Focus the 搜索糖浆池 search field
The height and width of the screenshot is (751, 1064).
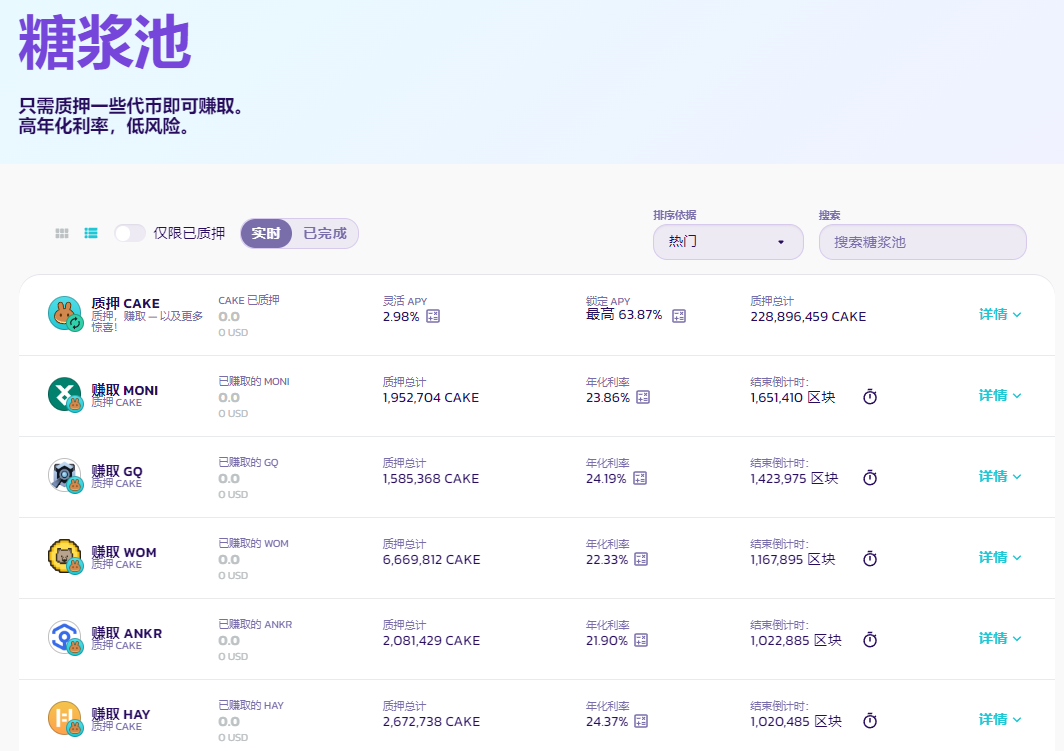tap(922, 242)
